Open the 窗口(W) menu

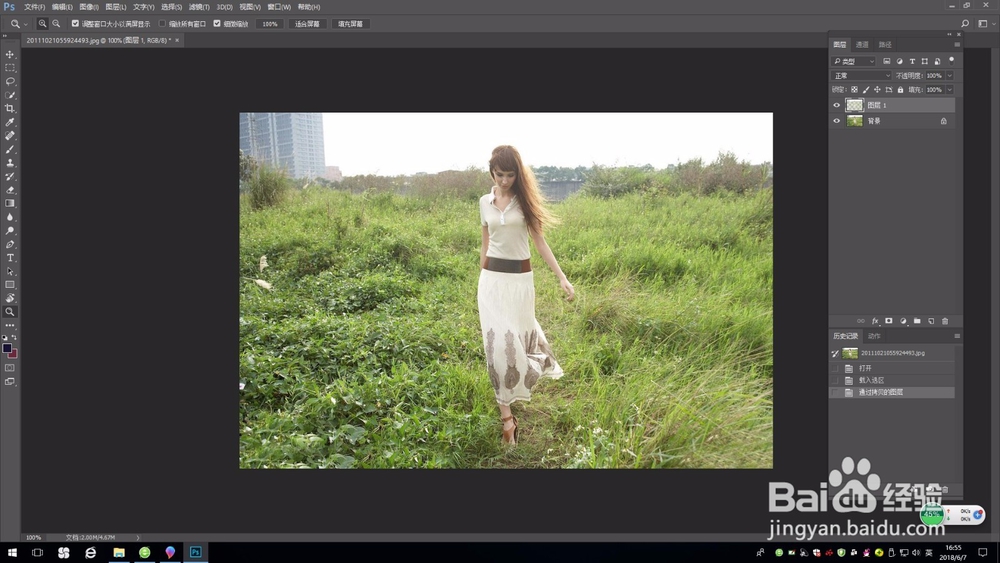click(x=279, y=7)
